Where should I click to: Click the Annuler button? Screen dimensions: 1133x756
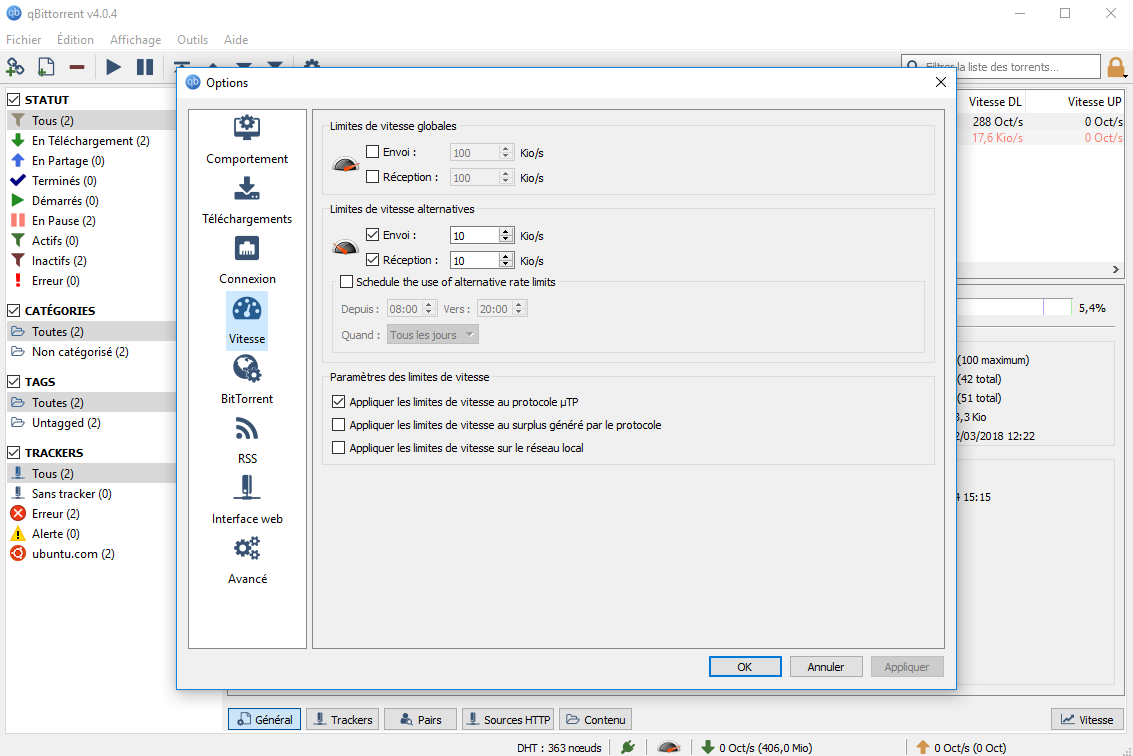(826, 666)
